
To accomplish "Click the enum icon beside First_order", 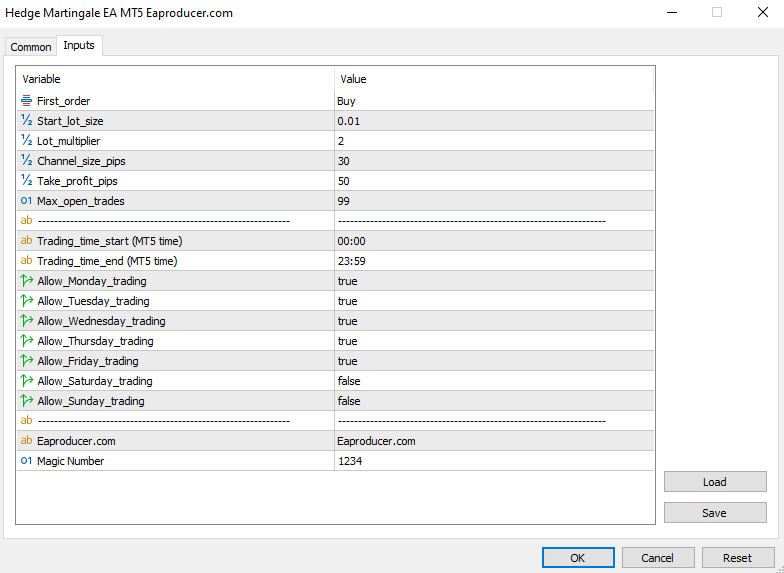I will 26,101.
